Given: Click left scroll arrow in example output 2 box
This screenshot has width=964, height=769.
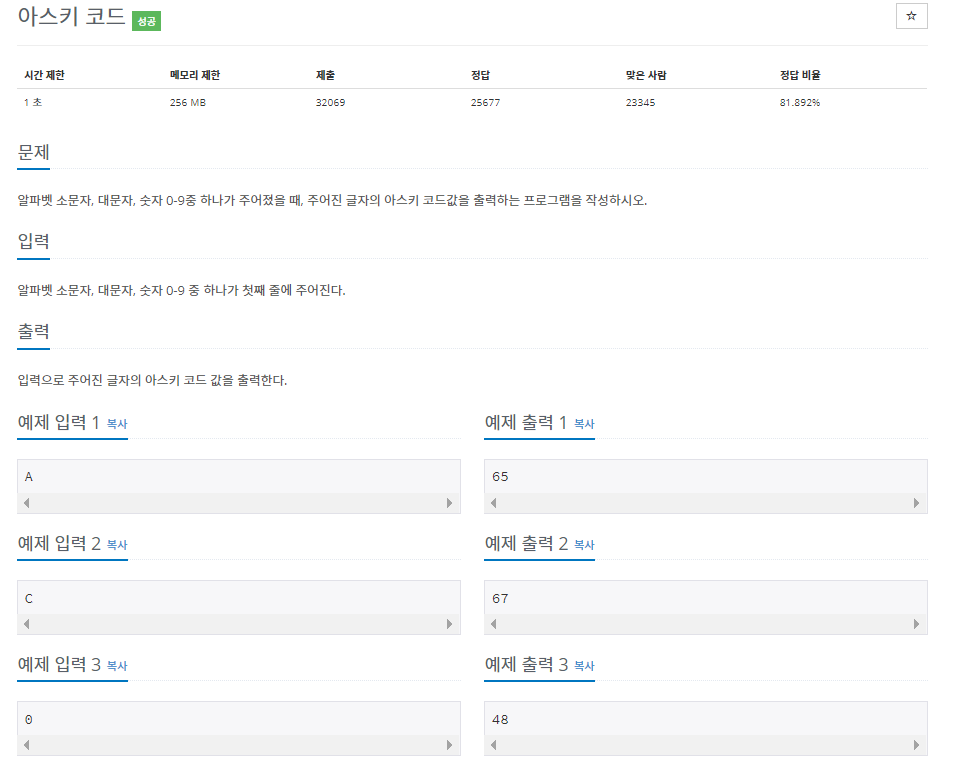Looking at the screenshot, I should [x=494, y=624].
